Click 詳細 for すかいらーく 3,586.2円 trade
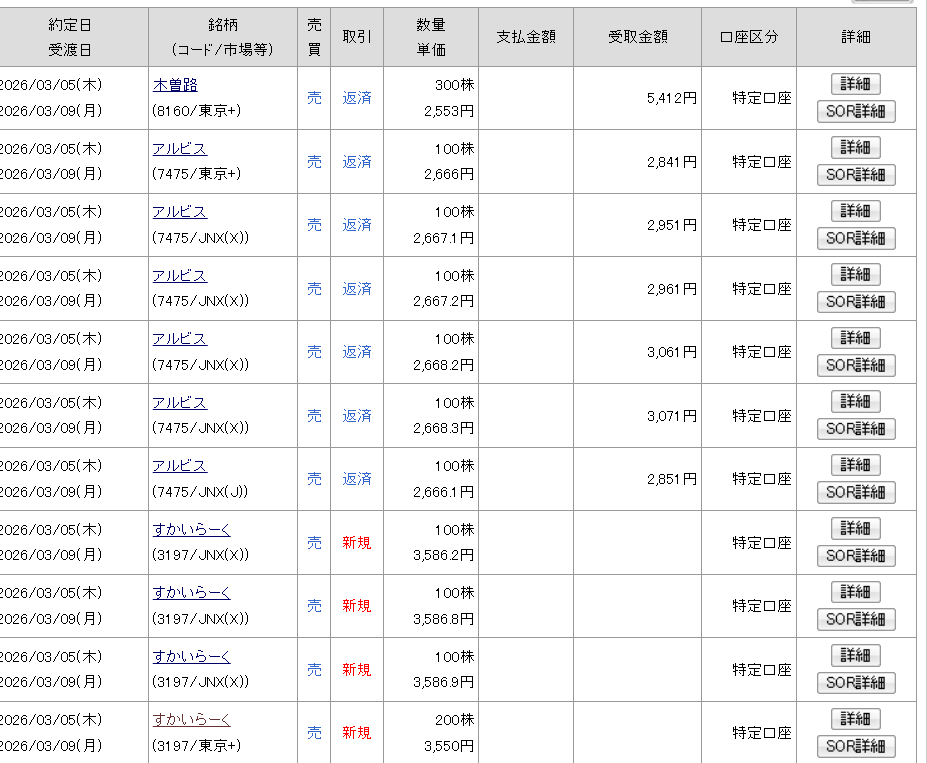 [x=855, y=529]
